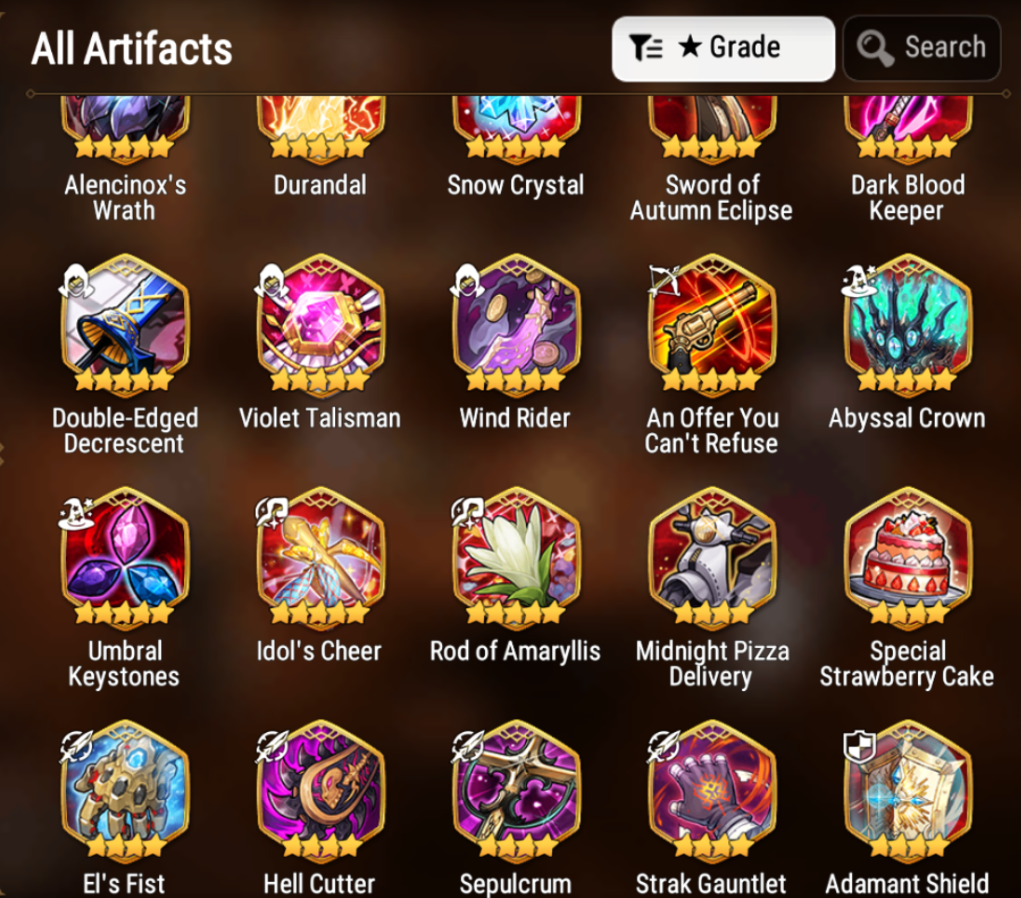
Task: Open Midnight Pizza Delivery scooter artifact
Action: (x=712, y=558)
